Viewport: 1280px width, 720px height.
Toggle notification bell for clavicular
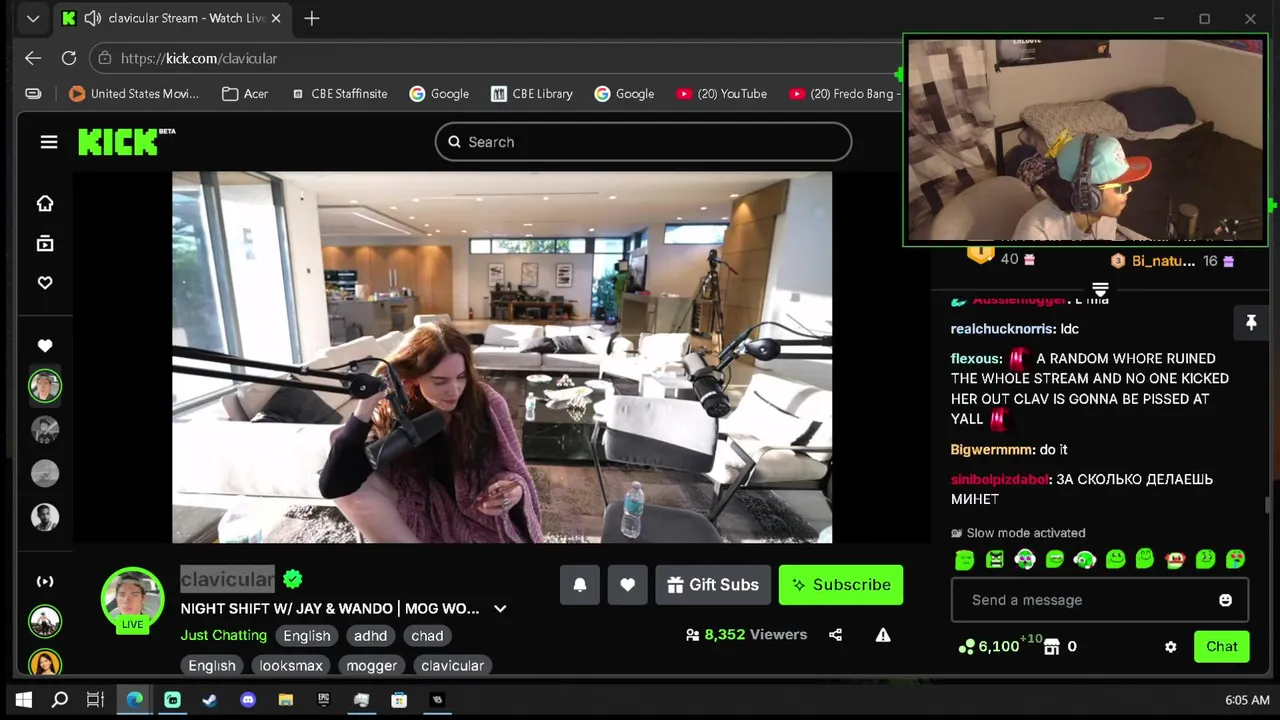coord(580,585)
